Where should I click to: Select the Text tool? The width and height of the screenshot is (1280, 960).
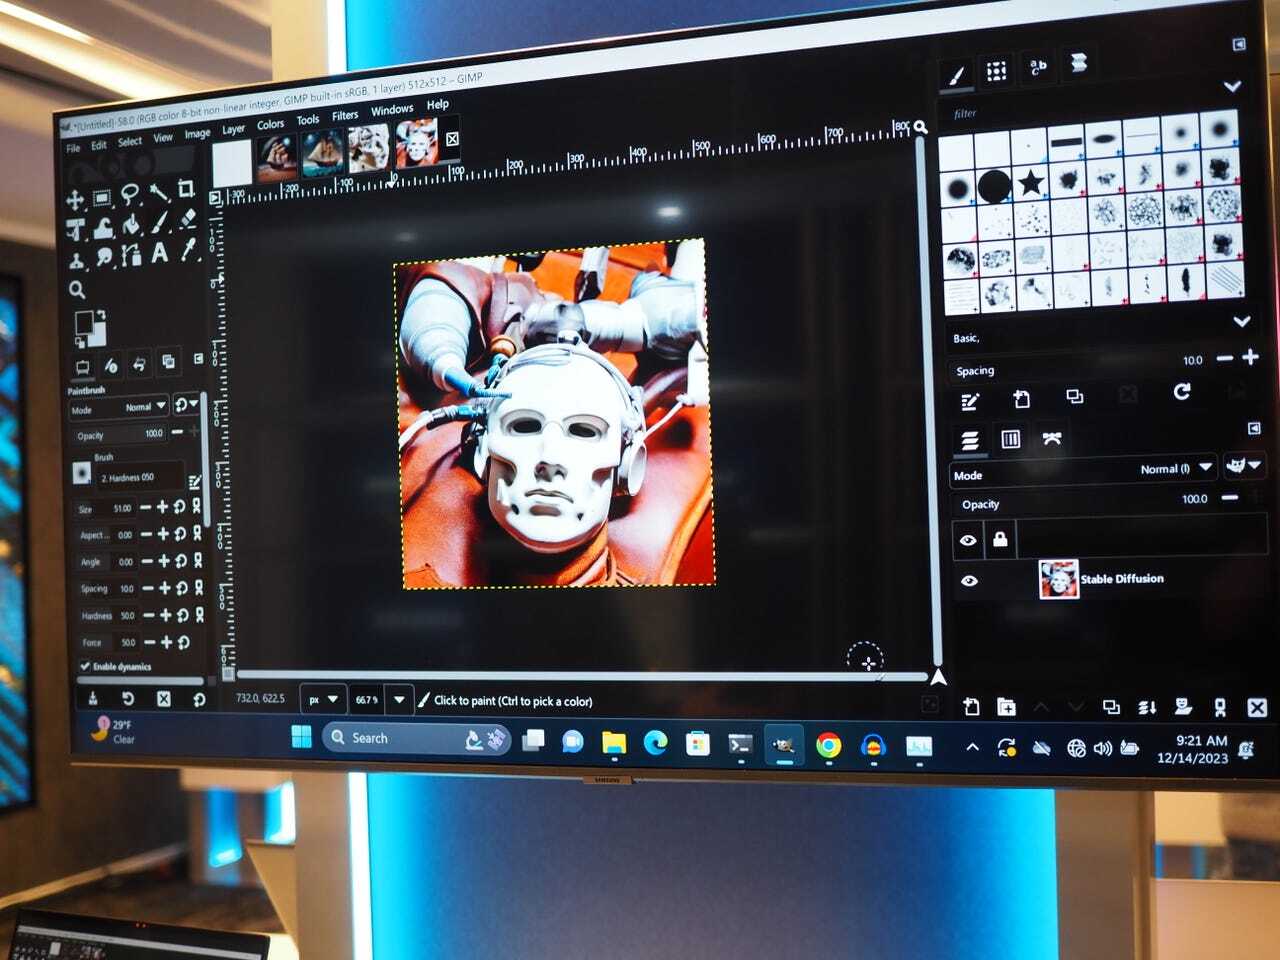pos(160,254)
